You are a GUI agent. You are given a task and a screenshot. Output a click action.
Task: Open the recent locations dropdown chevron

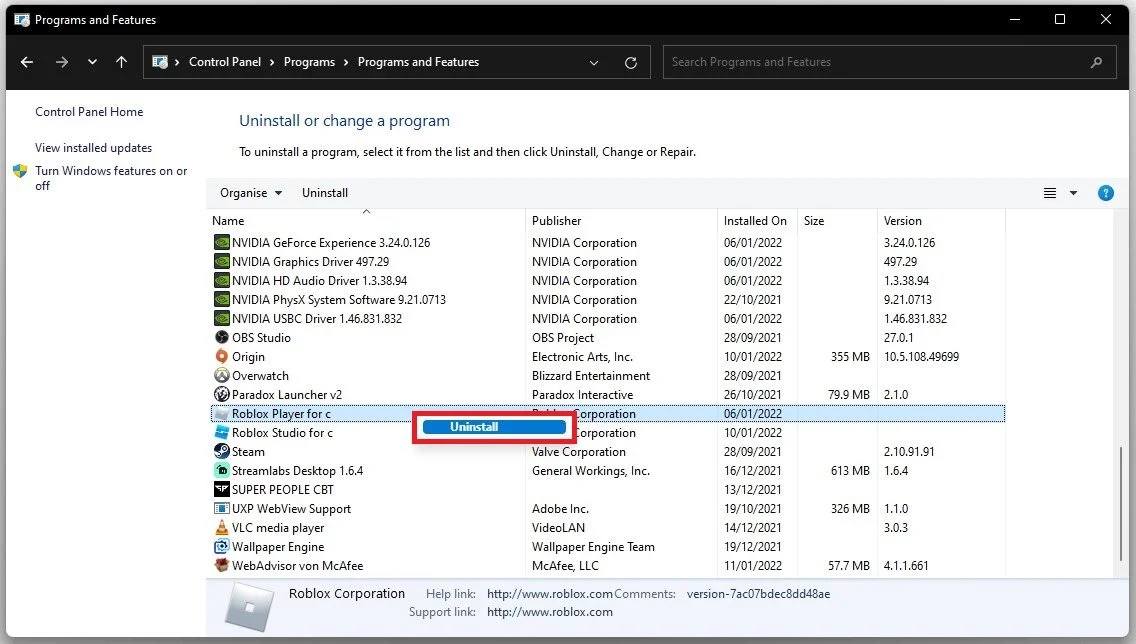click(x=92, y=62)
